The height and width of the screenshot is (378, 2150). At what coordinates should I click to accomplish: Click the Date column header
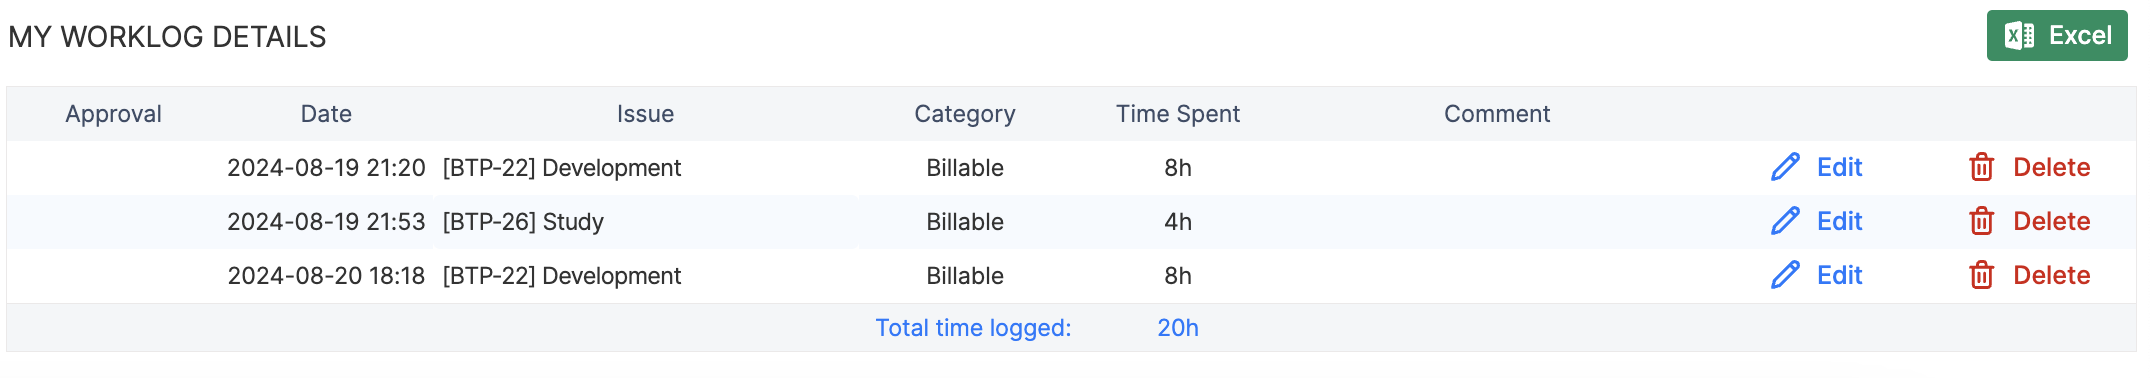coord(326,114)
